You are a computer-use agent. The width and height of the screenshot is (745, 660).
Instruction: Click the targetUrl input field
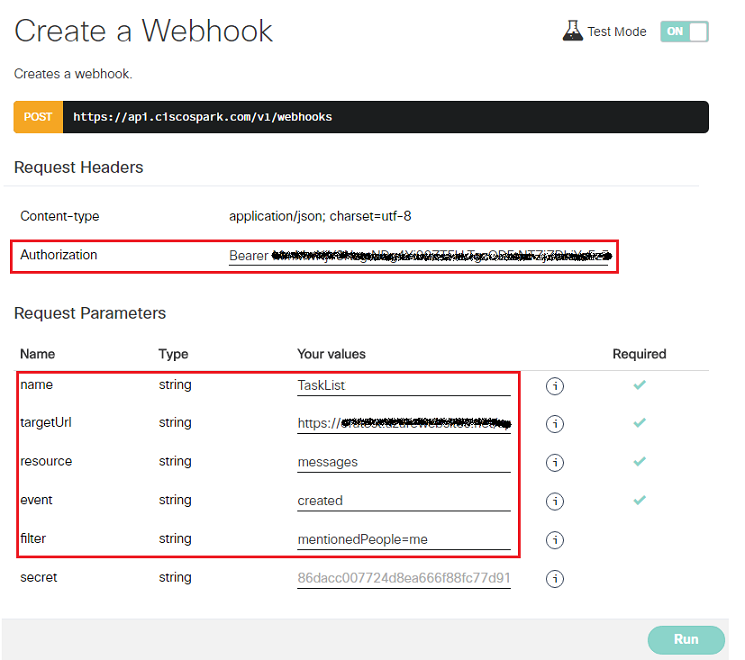[x=403, y=423]
